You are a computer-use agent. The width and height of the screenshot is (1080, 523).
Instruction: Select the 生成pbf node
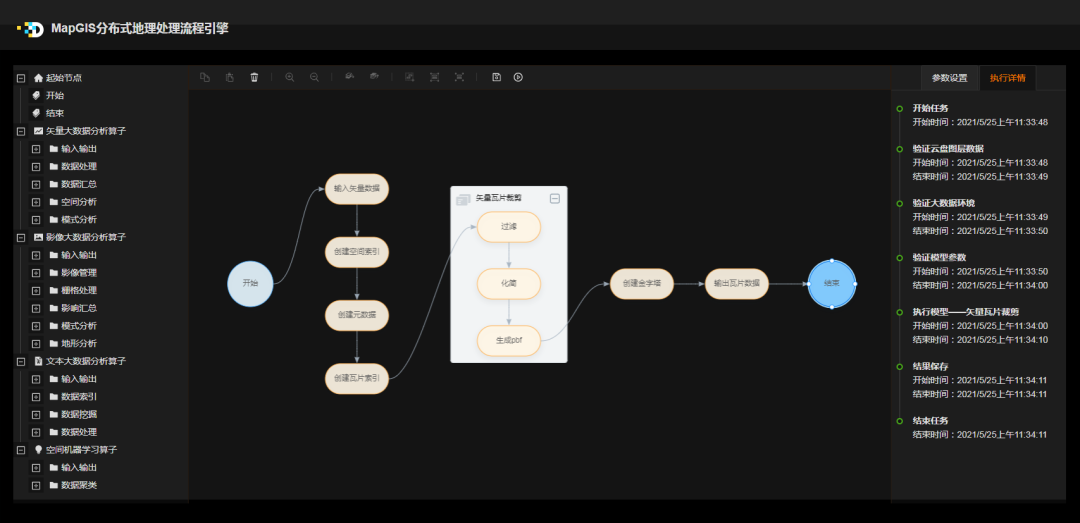509,340
